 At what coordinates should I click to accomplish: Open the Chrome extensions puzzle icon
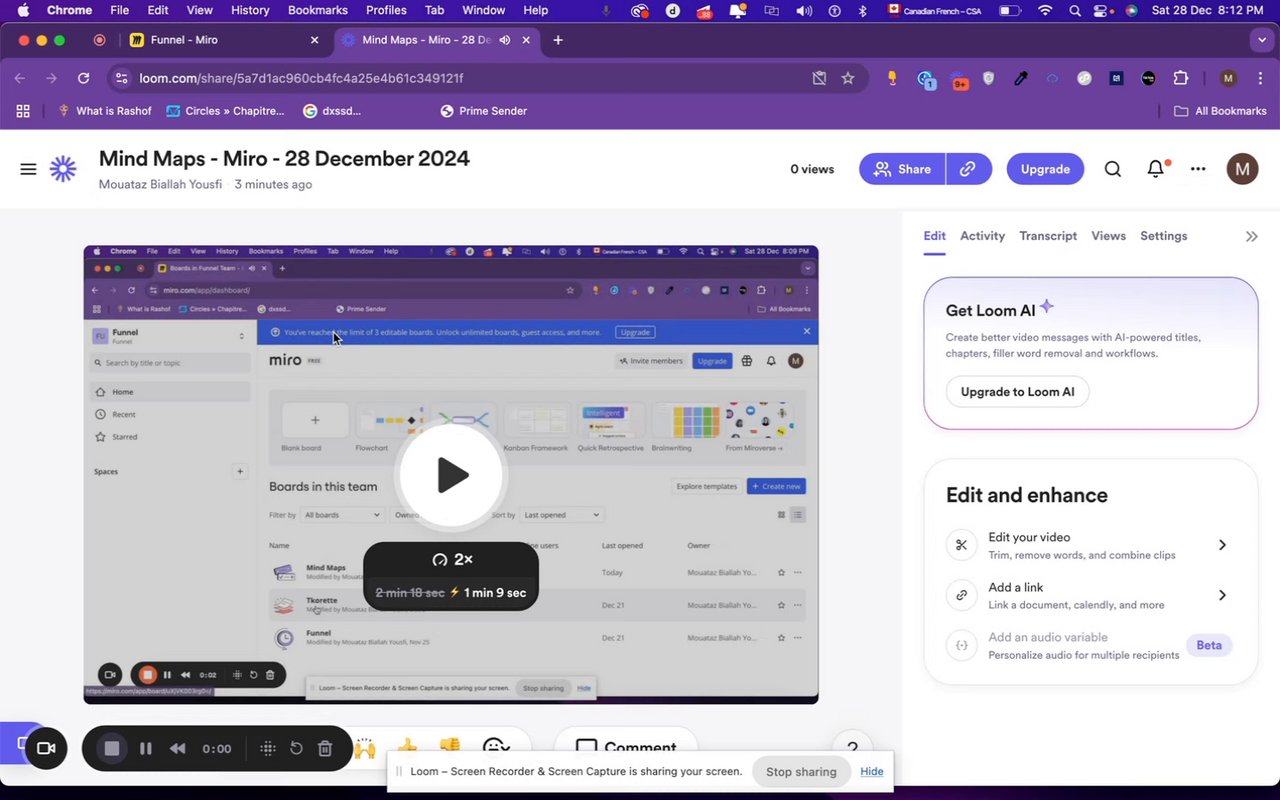pyautogui.click(x=1181, y=78)
